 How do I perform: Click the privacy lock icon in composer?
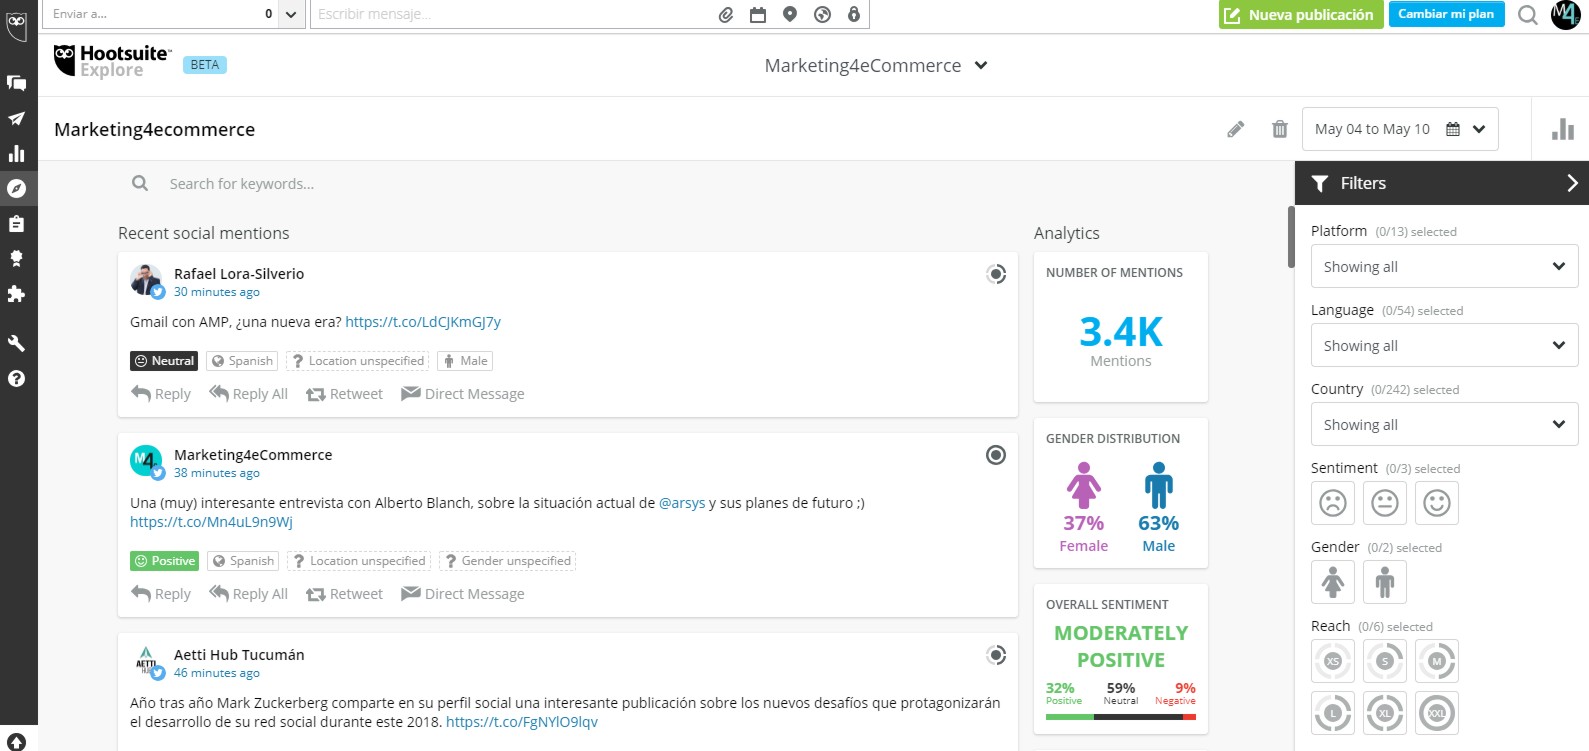coord(853,14)
